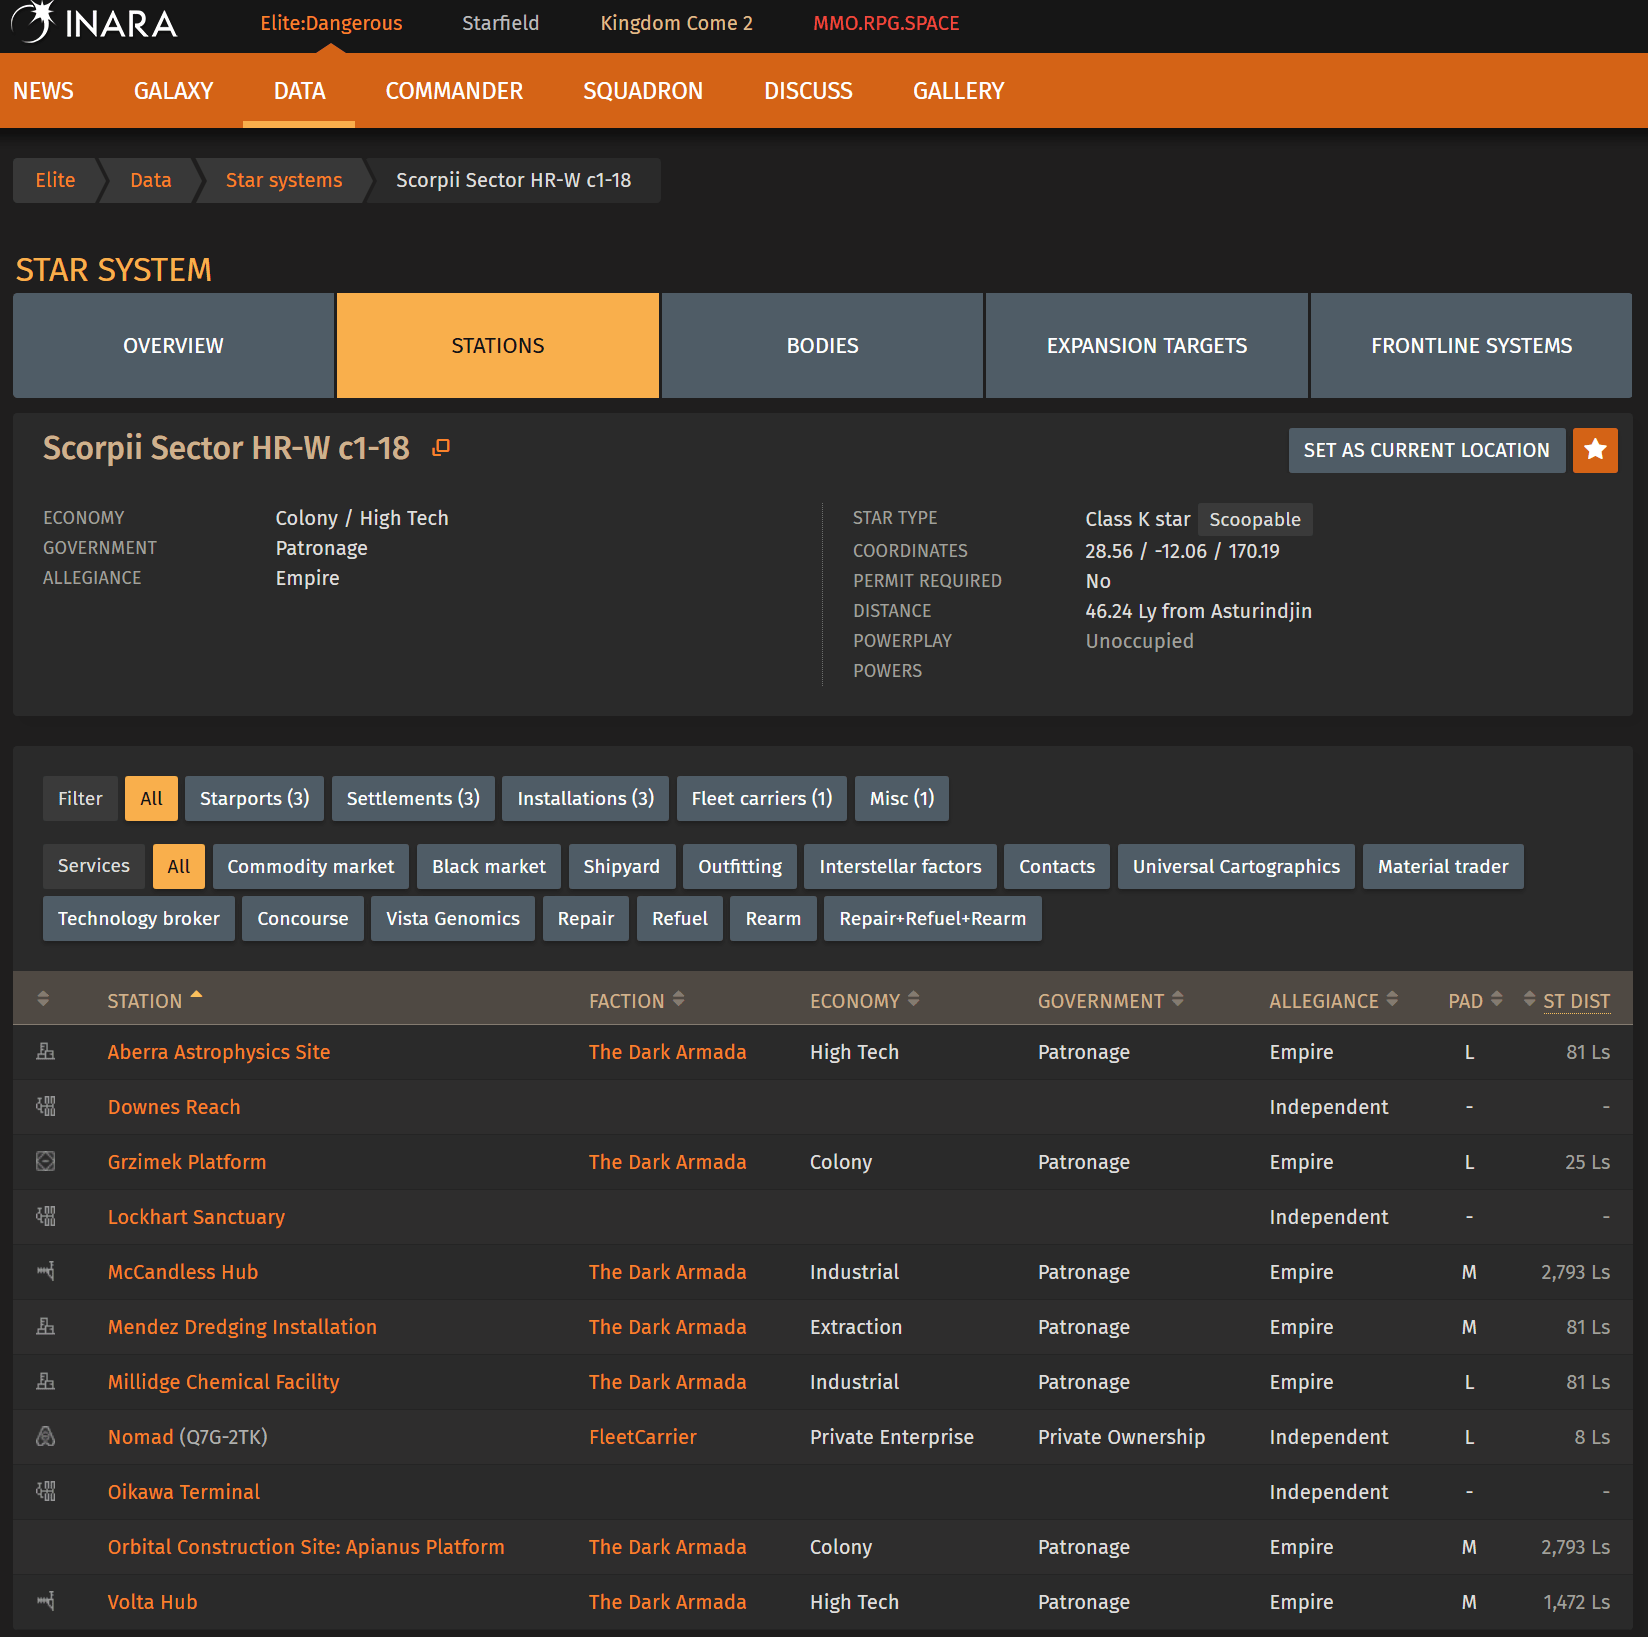Screen dimensions: 1648x1637
Task: Switch to Kingdom Come 2 site tab
Action: [x=676, y=23]
